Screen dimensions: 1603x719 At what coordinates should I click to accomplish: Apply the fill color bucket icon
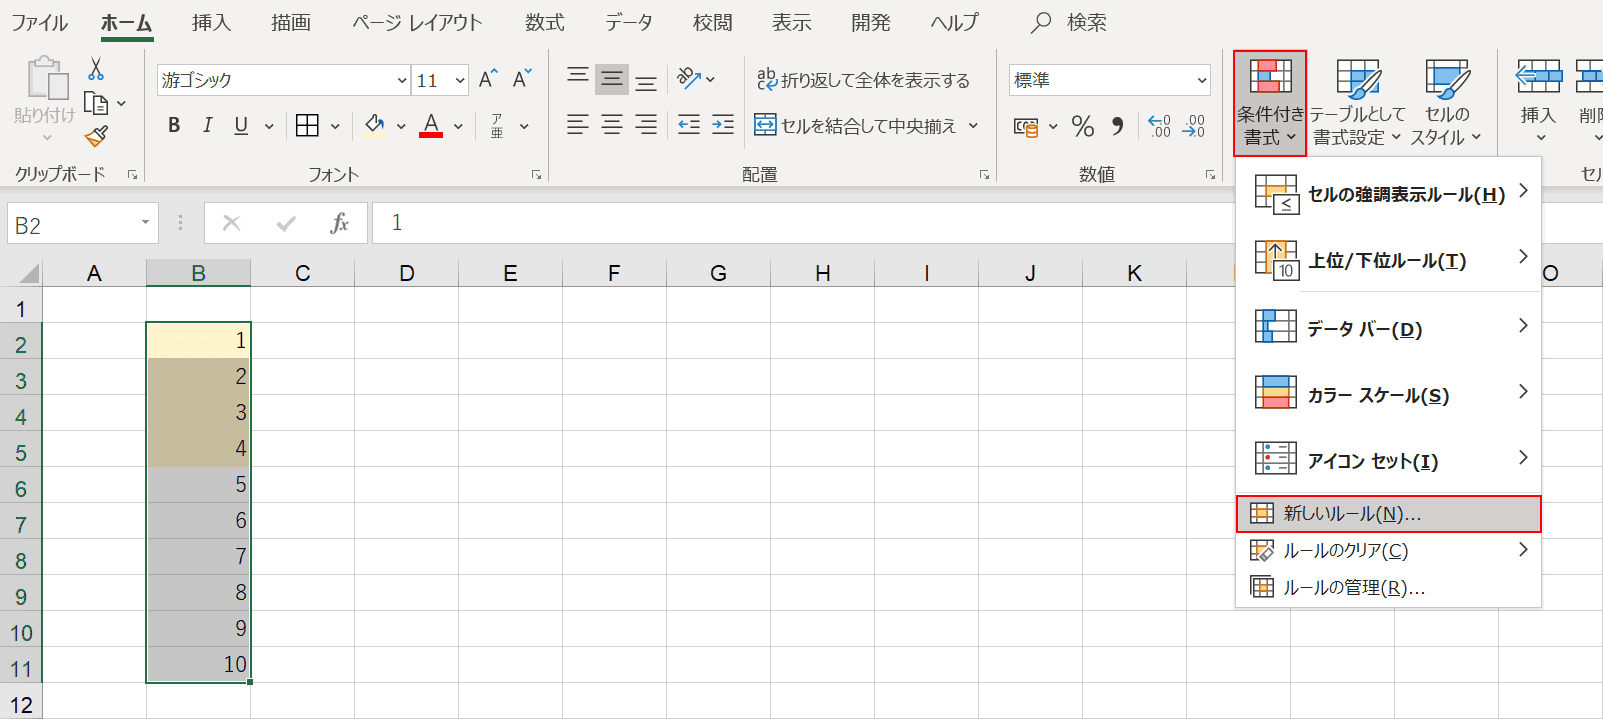point(375,125)
